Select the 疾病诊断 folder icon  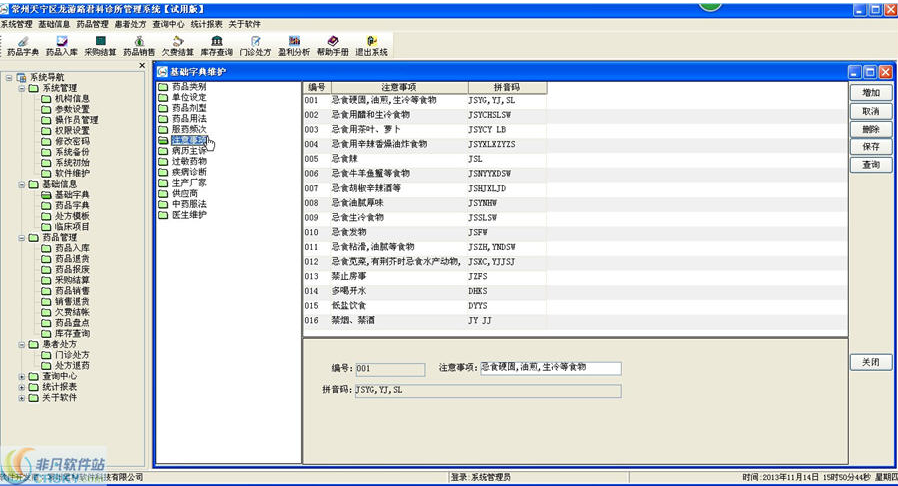pyautogui.click(x=163, y=172)
